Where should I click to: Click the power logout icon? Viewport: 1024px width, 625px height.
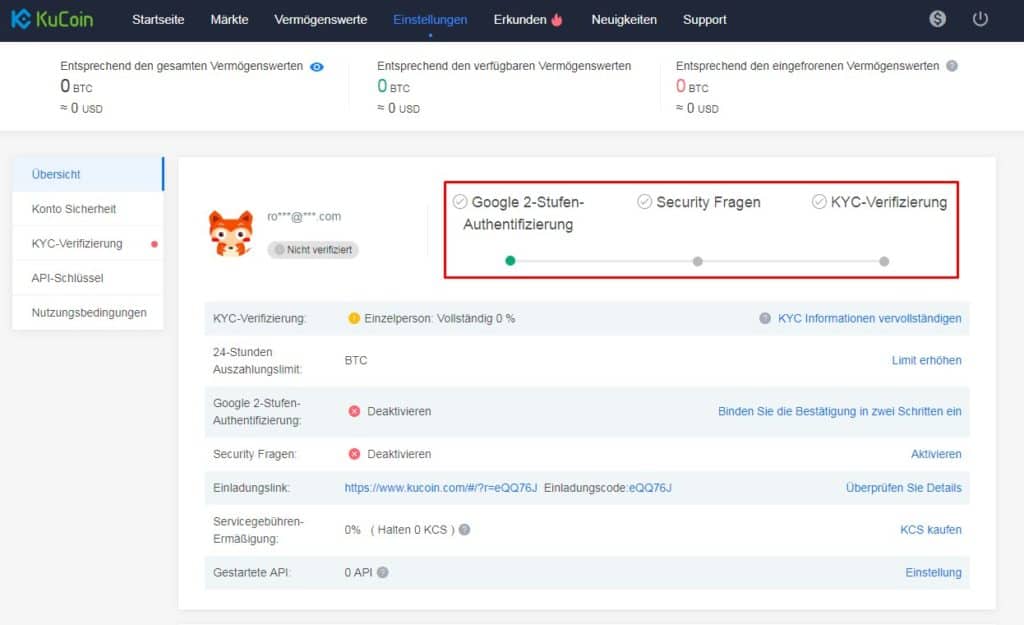[x=980, y=19]
